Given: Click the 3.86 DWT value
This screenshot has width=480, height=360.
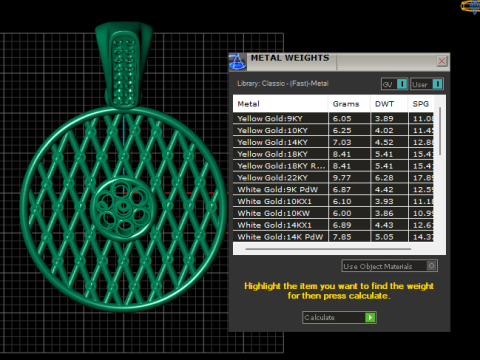Looking at the screenshot, I should (x=384, y=213).
